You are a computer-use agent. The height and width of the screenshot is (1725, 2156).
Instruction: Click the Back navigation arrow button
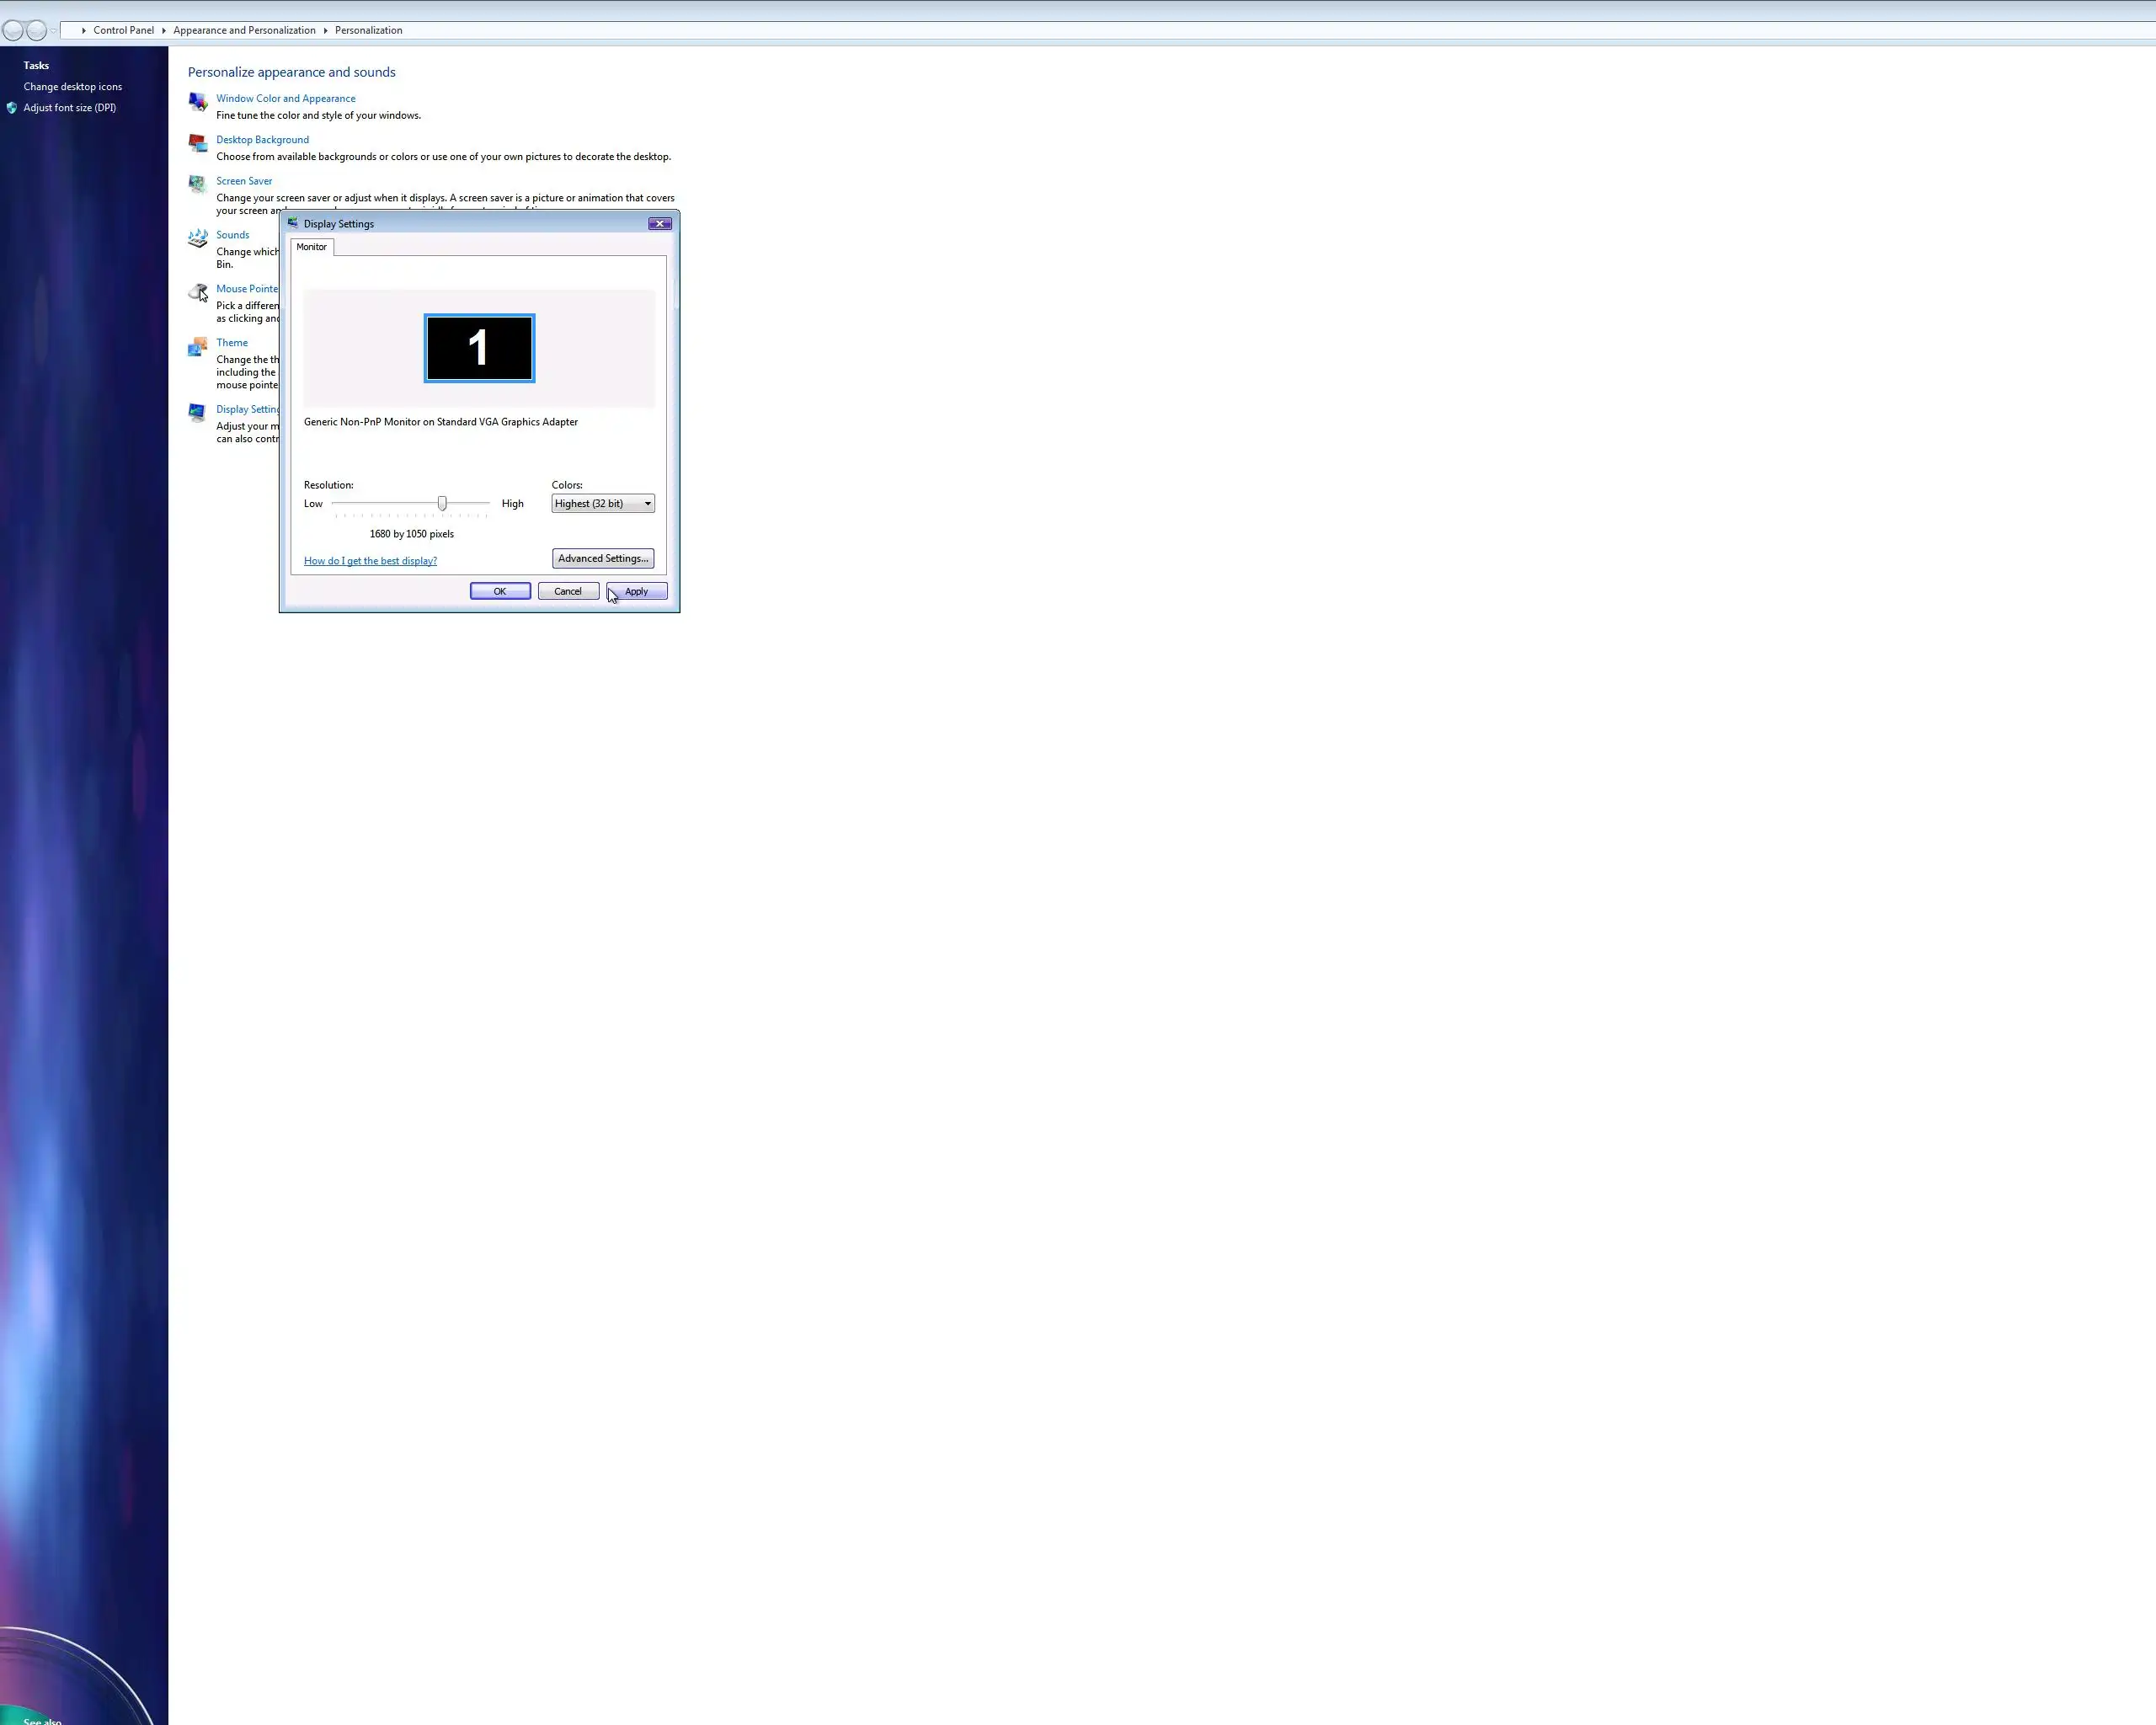(x=13, y=30)
